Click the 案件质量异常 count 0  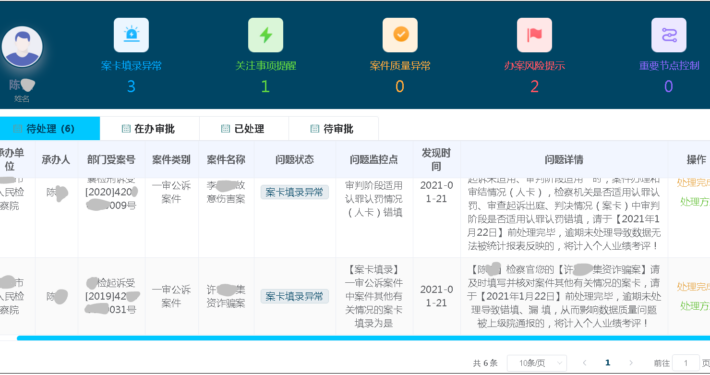[x=400, y=86]
